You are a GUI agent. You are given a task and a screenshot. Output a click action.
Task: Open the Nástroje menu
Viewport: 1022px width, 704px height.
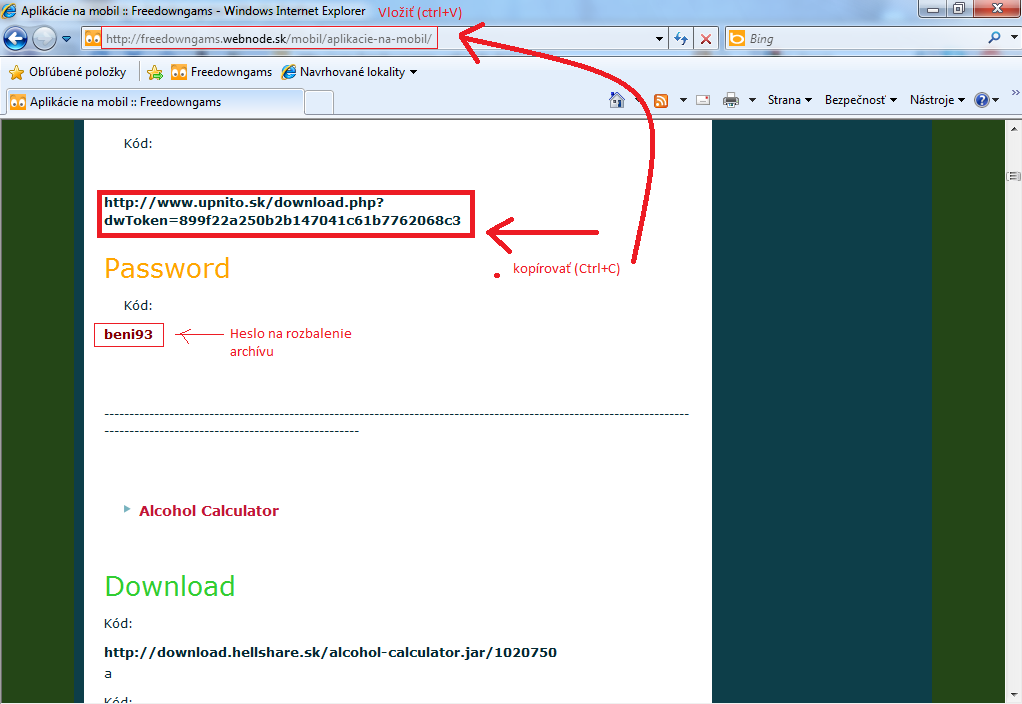(x=936, y=100)
